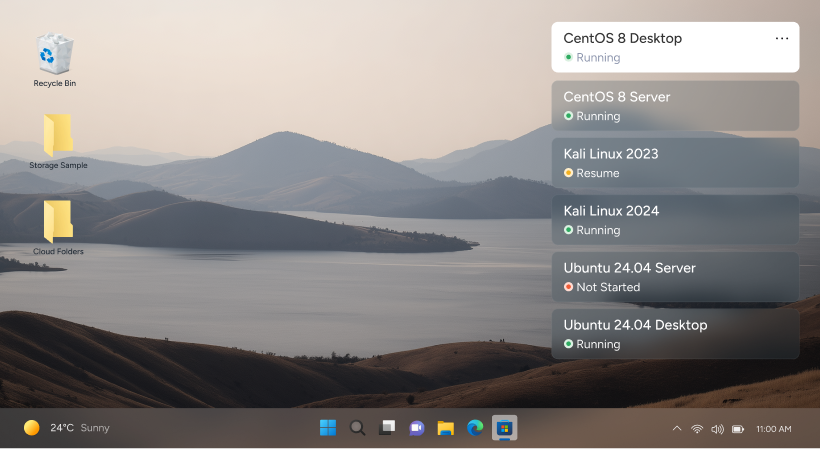Check the battery status icon
820x449 pixels.
click(738, 429)
